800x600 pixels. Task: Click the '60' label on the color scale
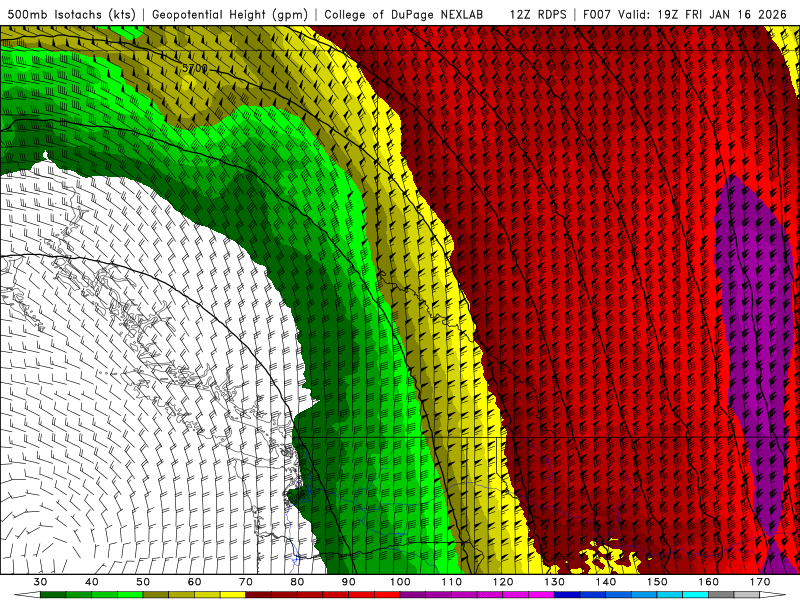coord(194,582)
